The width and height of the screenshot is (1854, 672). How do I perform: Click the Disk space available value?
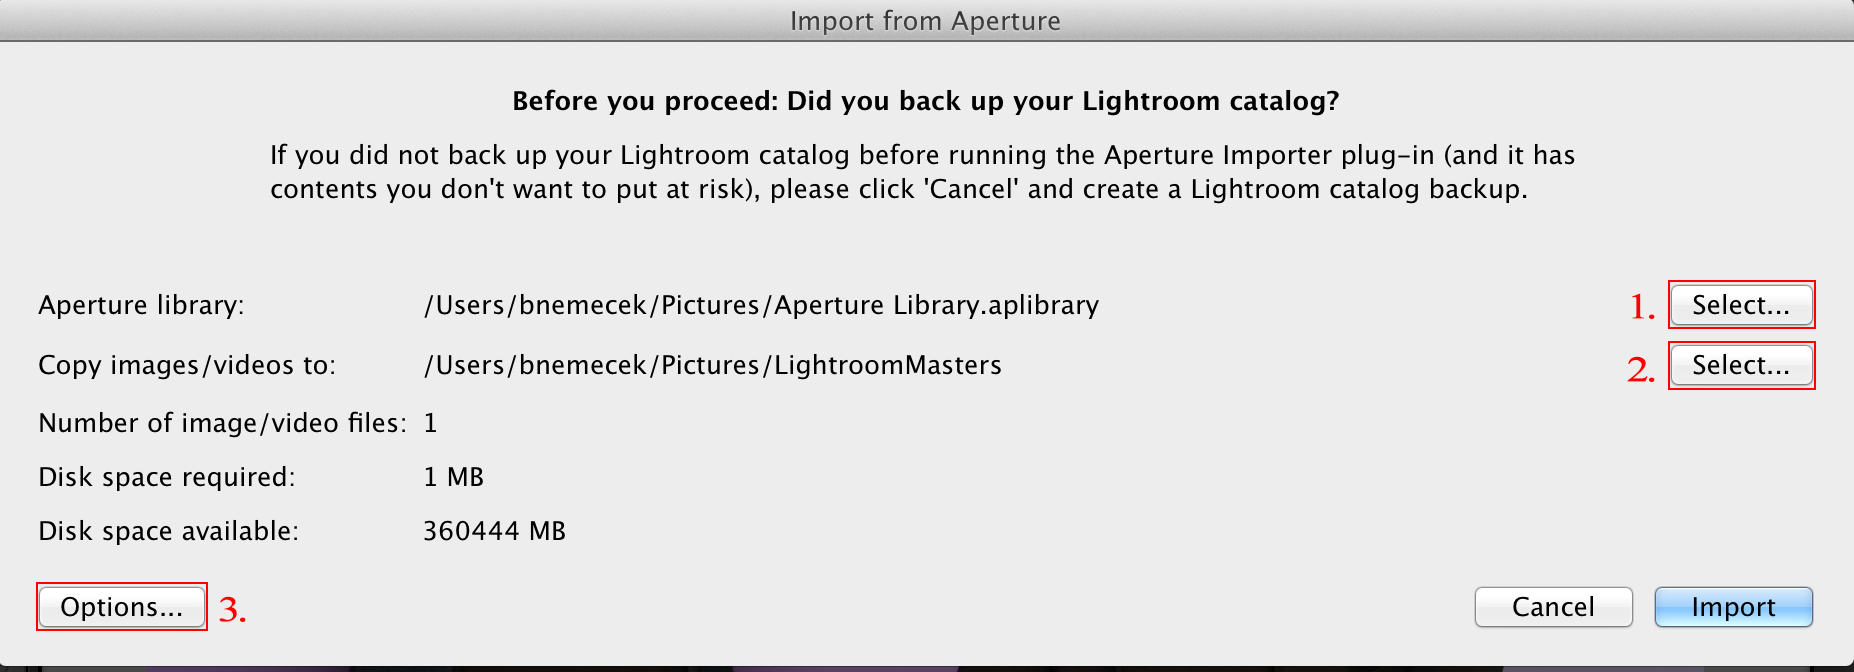point(495,530)
